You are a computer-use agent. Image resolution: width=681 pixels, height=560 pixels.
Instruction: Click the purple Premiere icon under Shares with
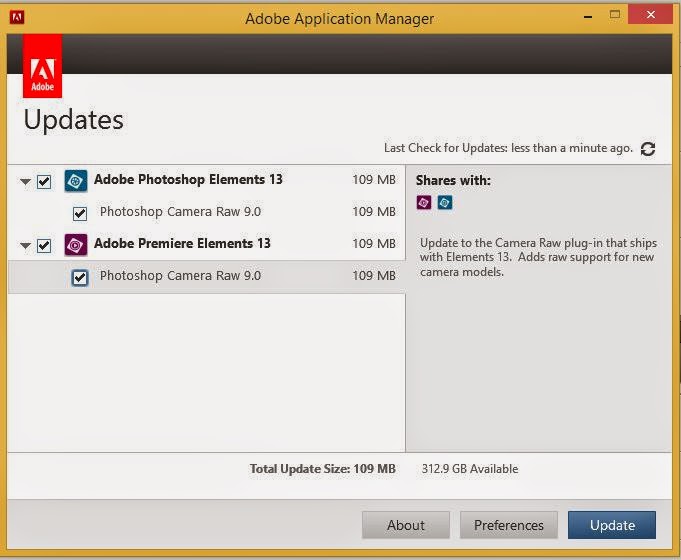(424, 202)
